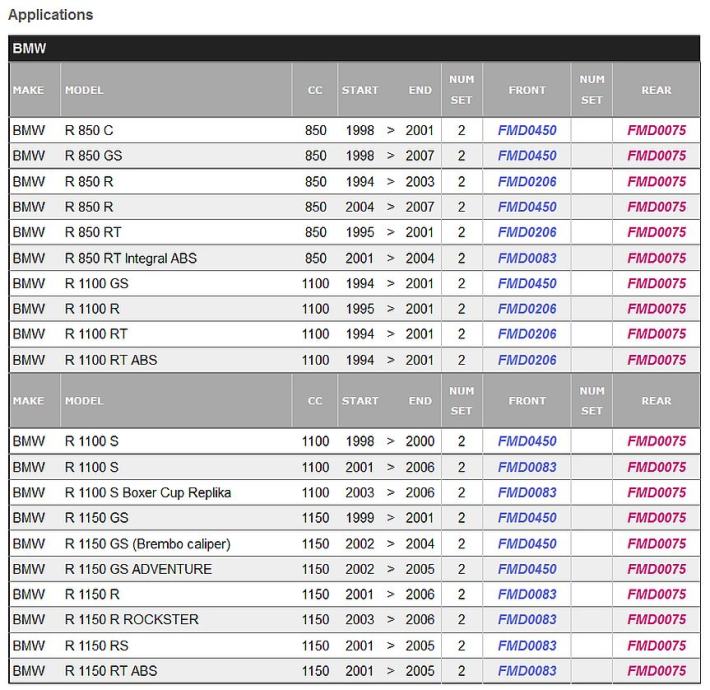Open front FMD0083 for R 1100 S Boxer Cup Replika
Screen dimensions: 710x690
527,493
